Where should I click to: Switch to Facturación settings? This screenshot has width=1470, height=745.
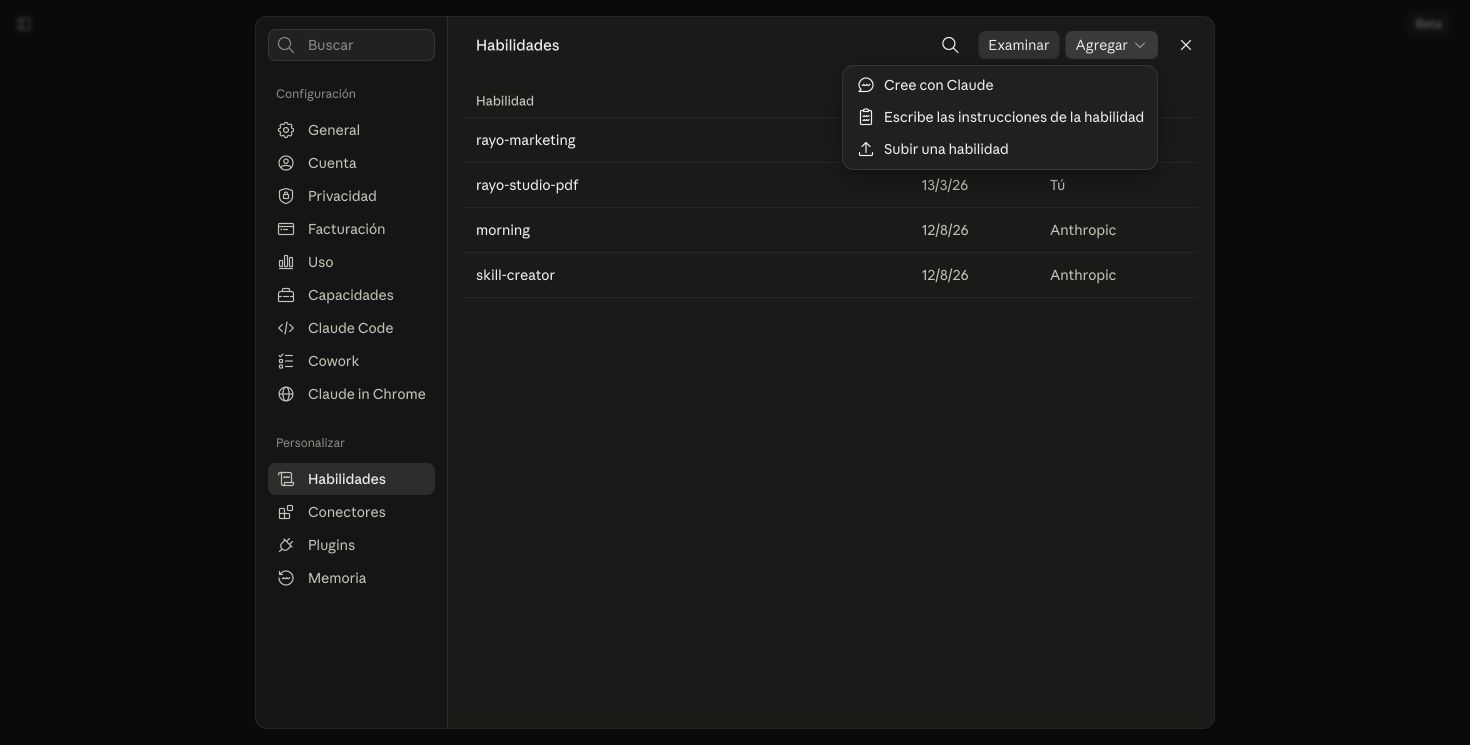(x=351, y=229)
